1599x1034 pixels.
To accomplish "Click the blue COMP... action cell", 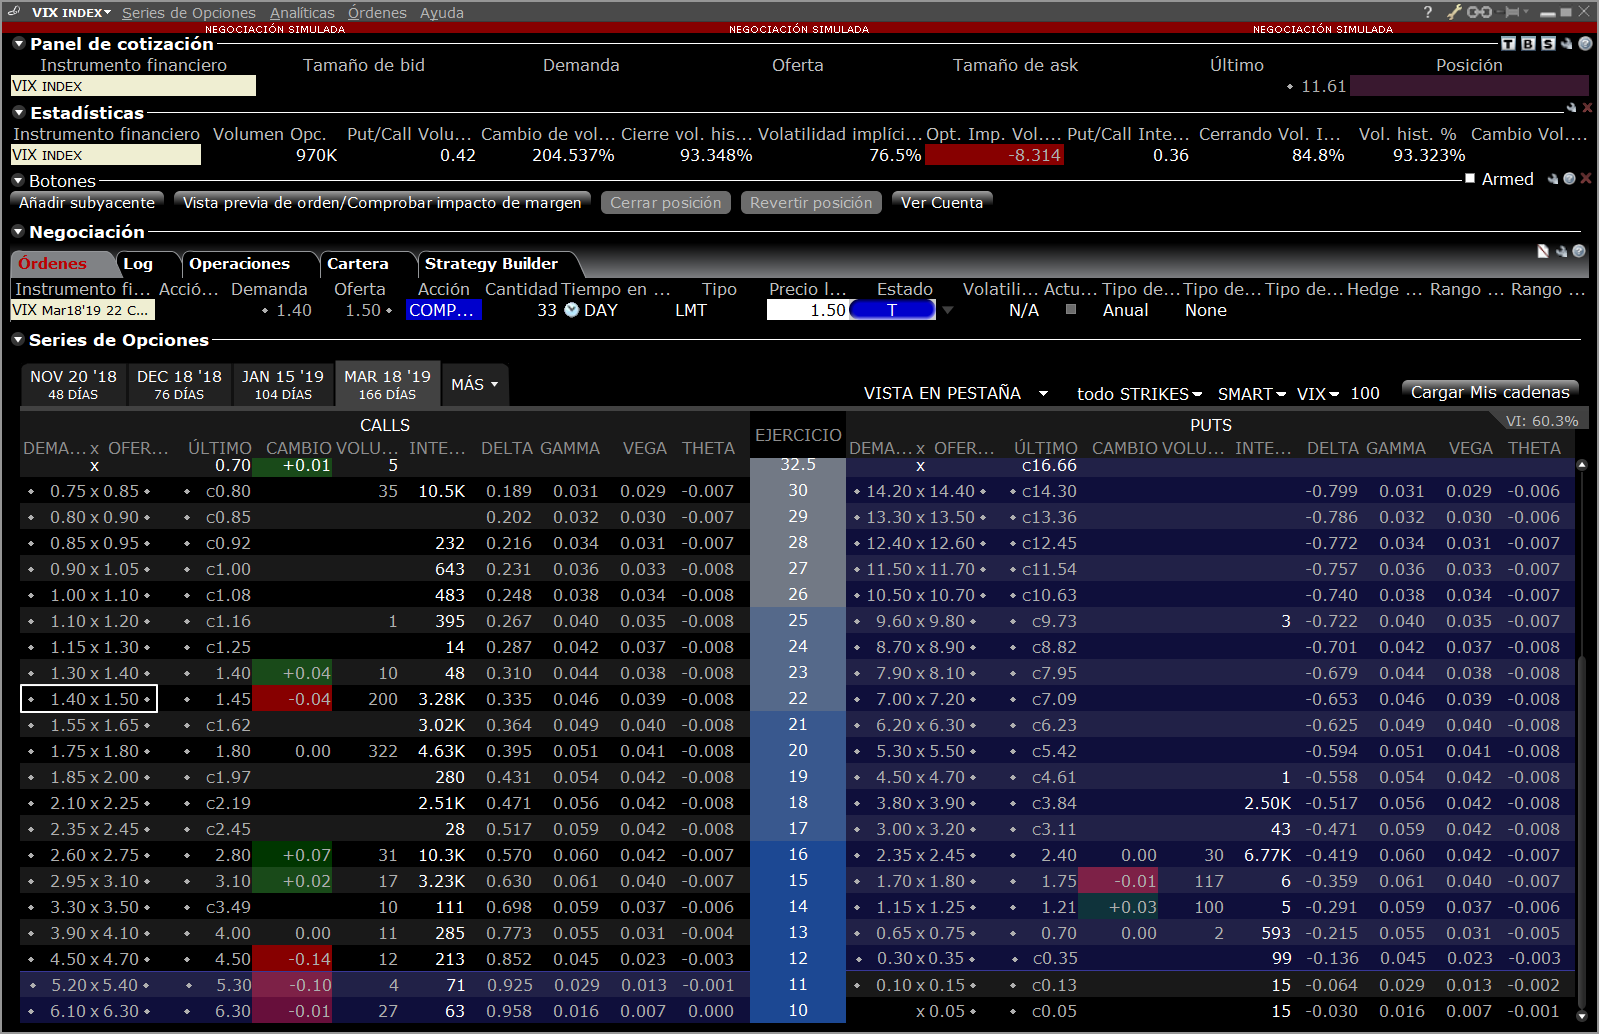I will (444, 310).
